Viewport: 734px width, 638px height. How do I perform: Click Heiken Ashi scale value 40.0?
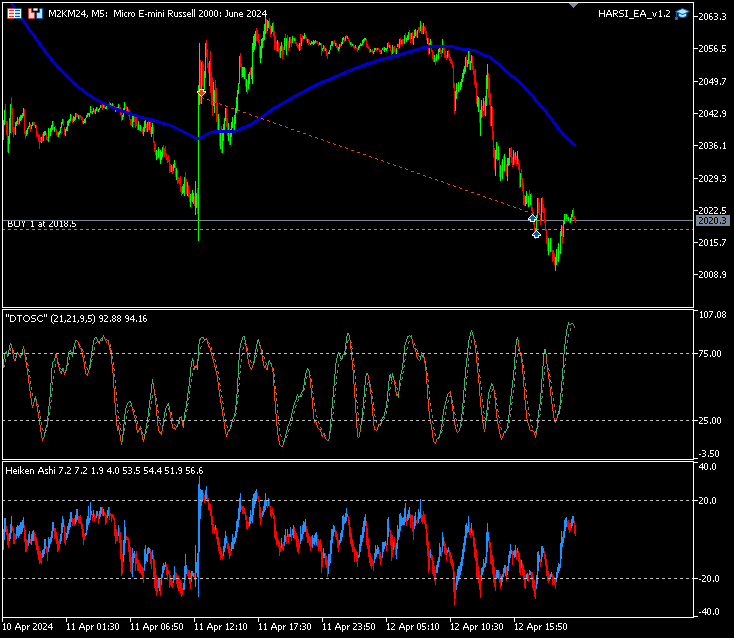tap(707, 467)
